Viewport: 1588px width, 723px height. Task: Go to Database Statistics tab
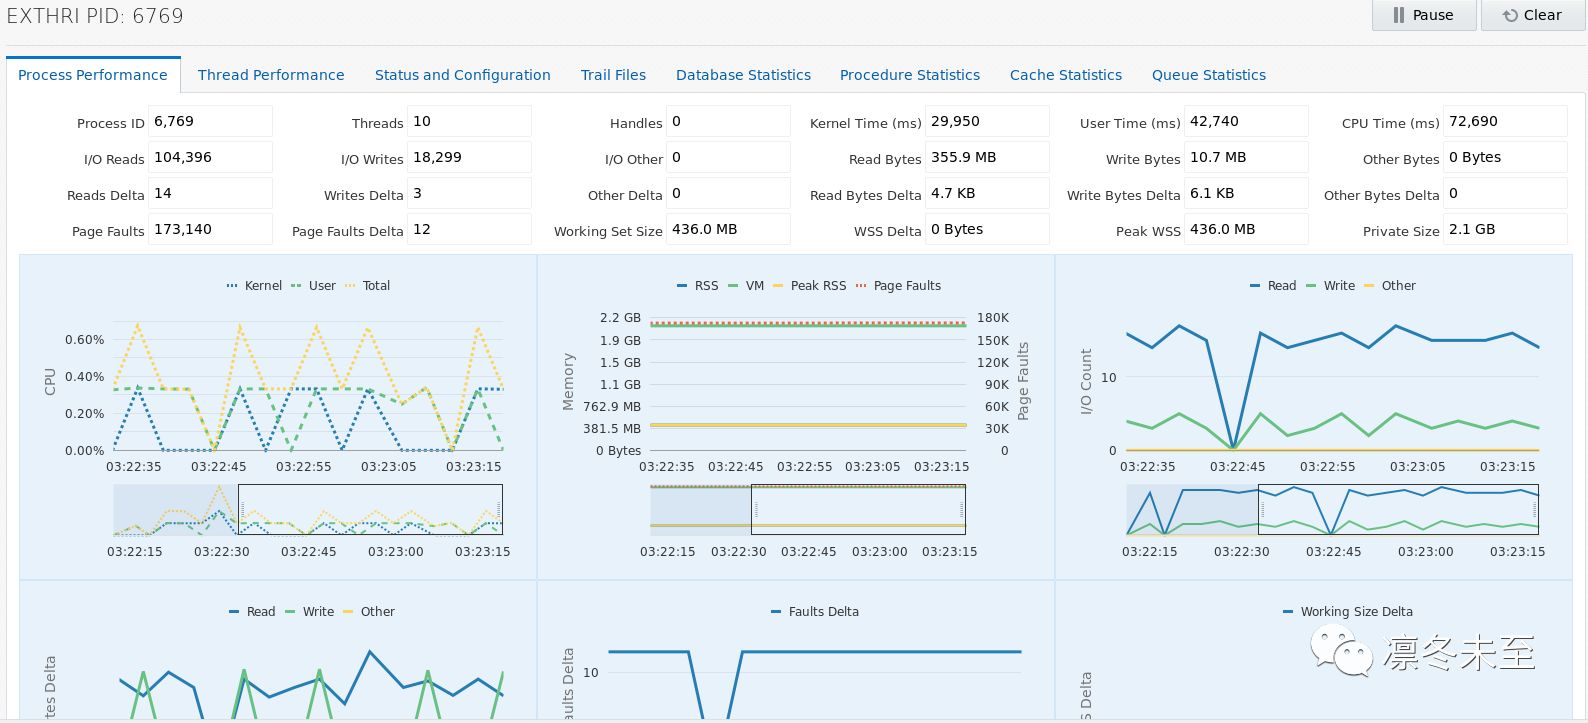click(743, 75)
